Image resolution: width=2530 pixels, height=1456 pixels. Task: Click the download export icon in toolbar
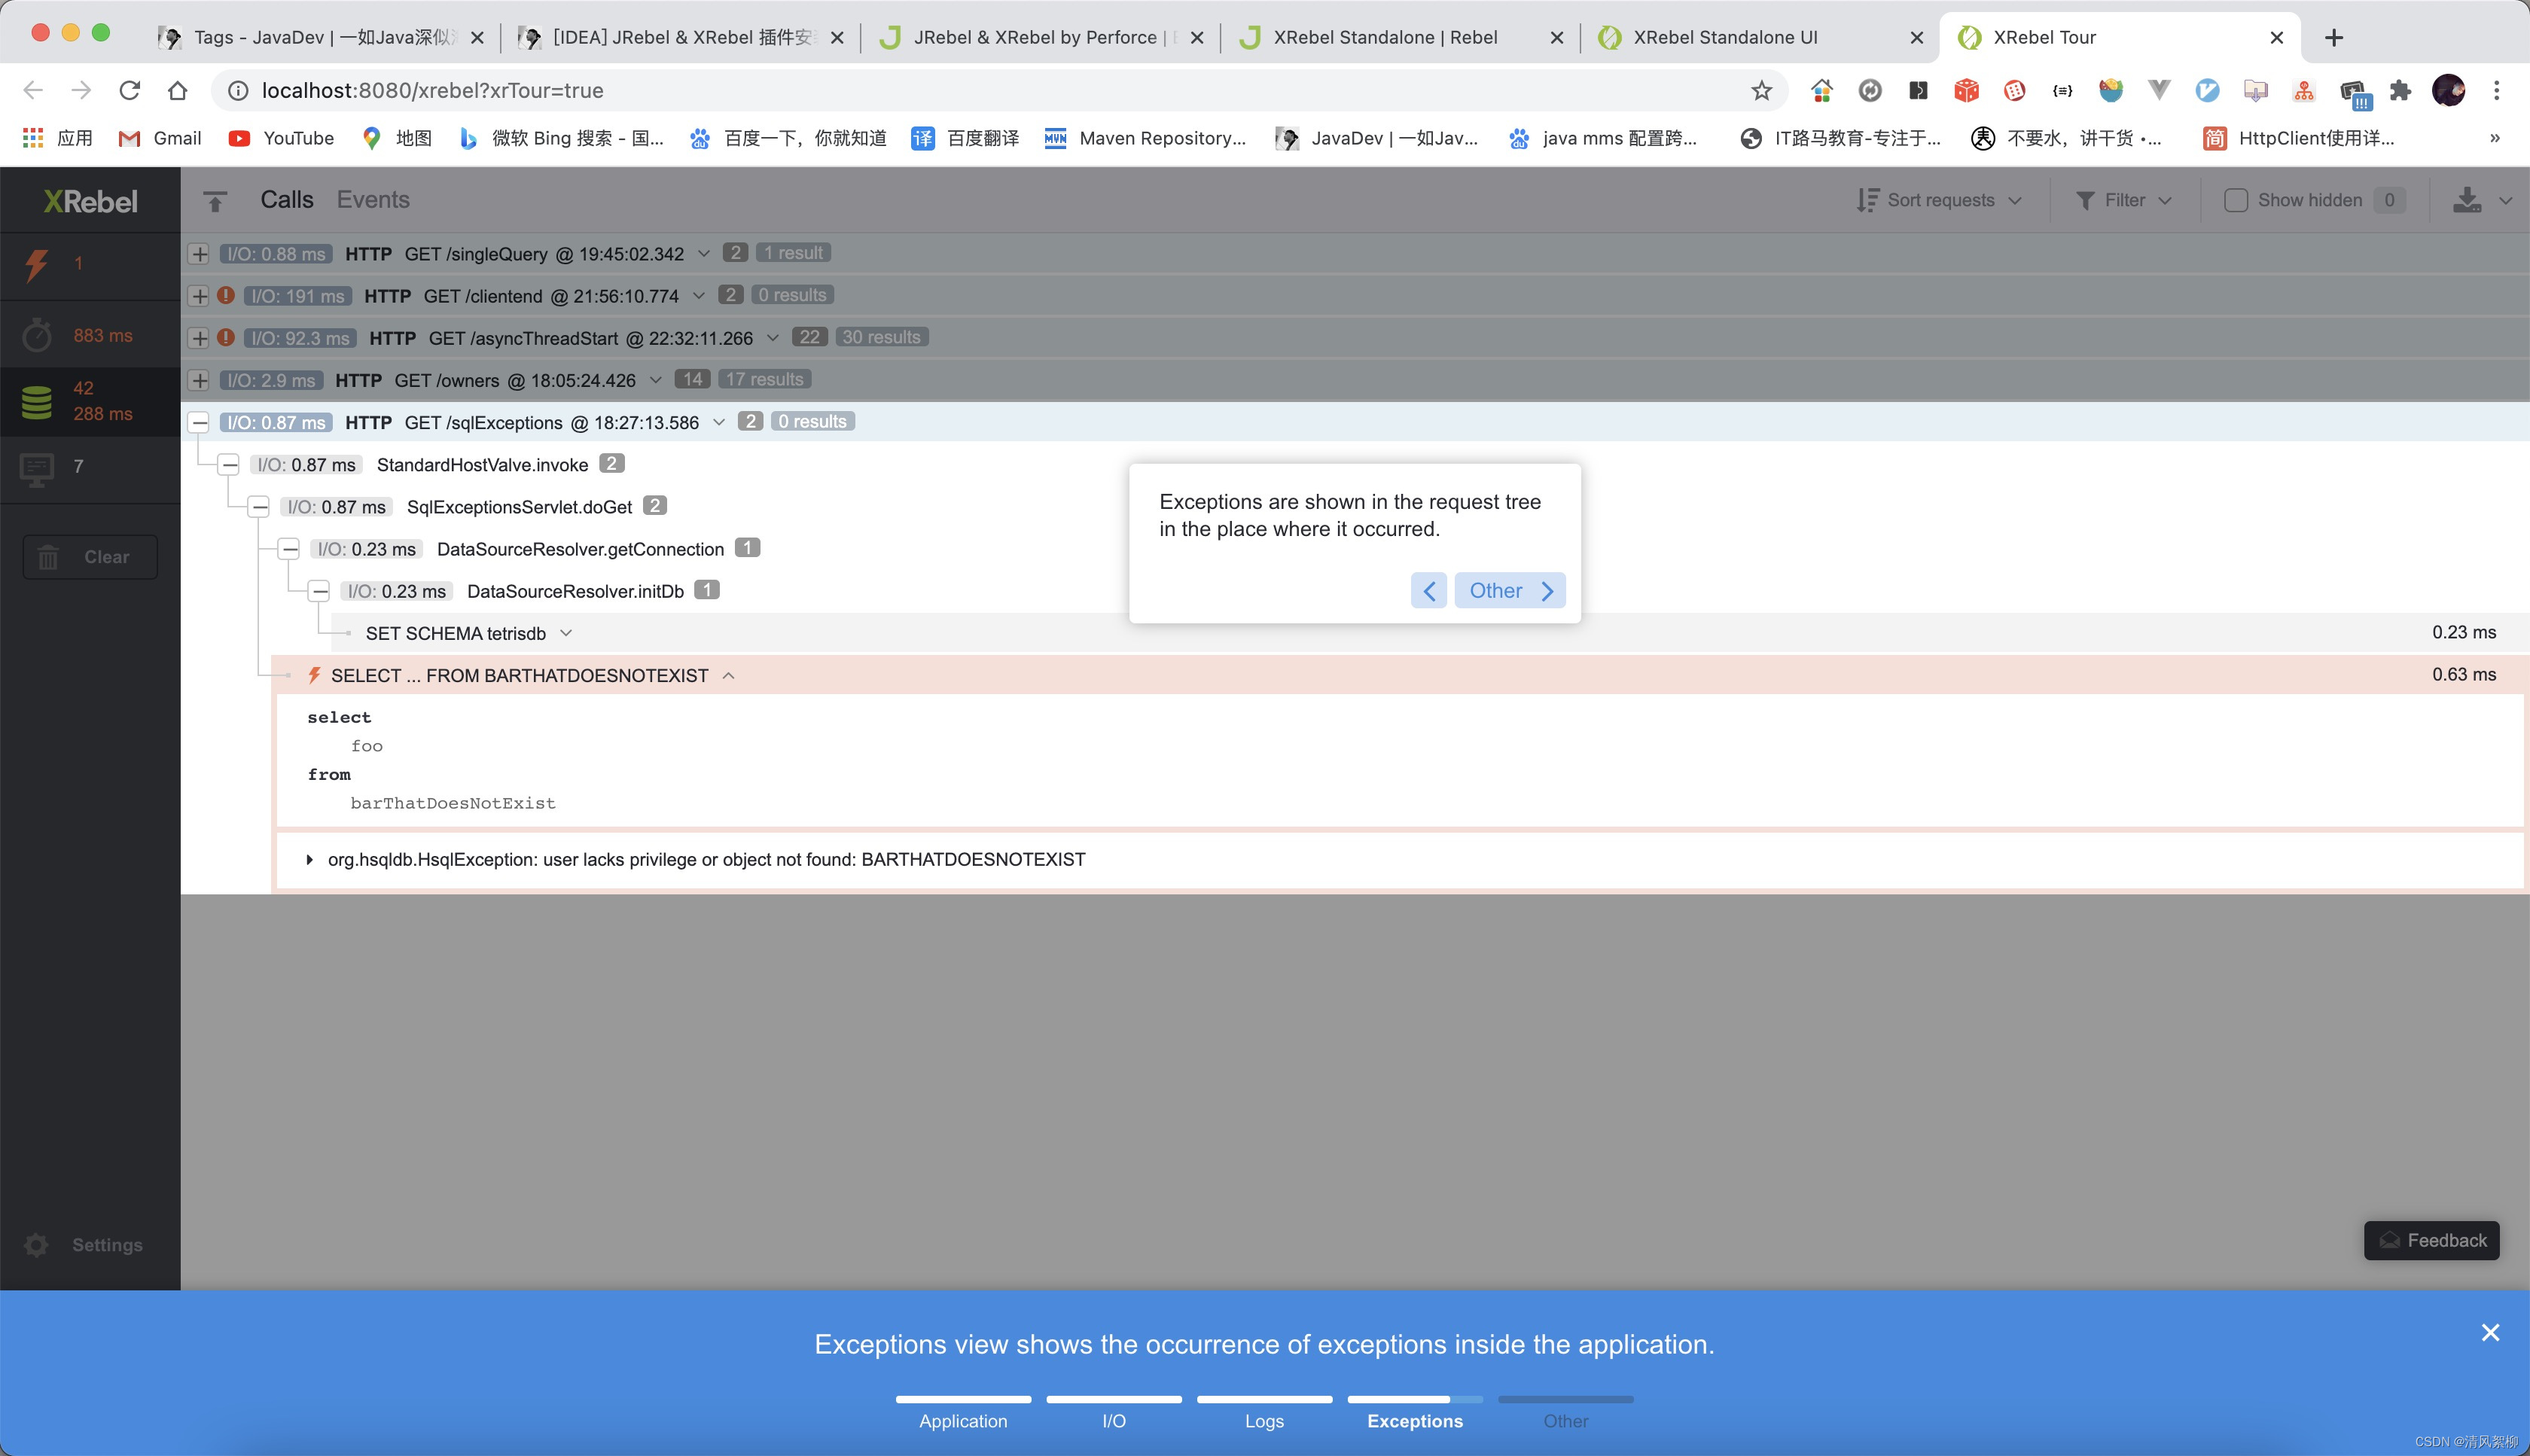point(2466,200)
